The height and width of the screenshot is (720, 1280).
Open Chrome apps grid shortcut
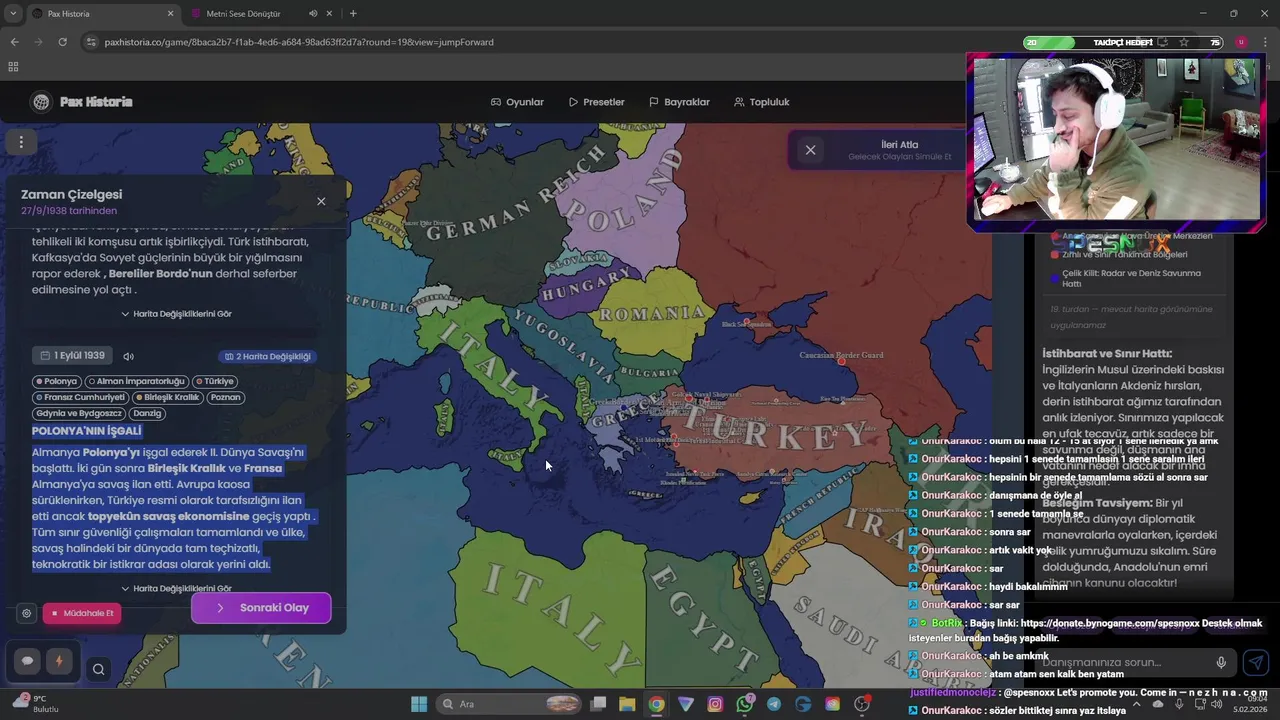point(13,67)
